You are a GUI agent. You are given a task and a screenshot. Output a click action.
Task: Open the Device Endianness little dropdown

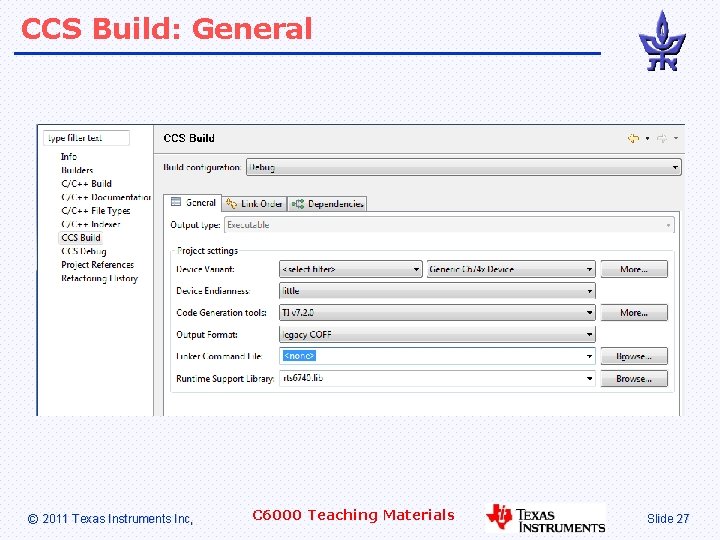point(437,291)
